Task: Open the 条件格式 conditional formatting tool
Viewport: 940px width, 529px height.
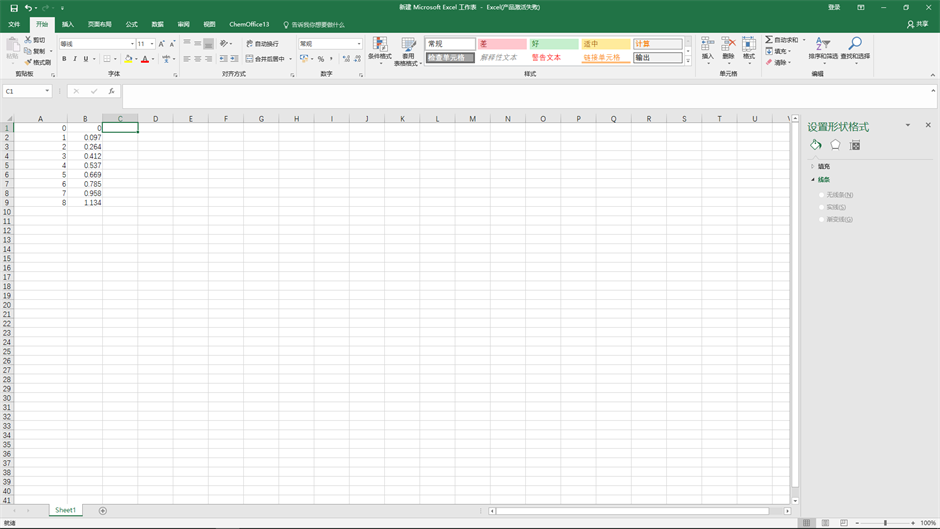Action: 379,50
